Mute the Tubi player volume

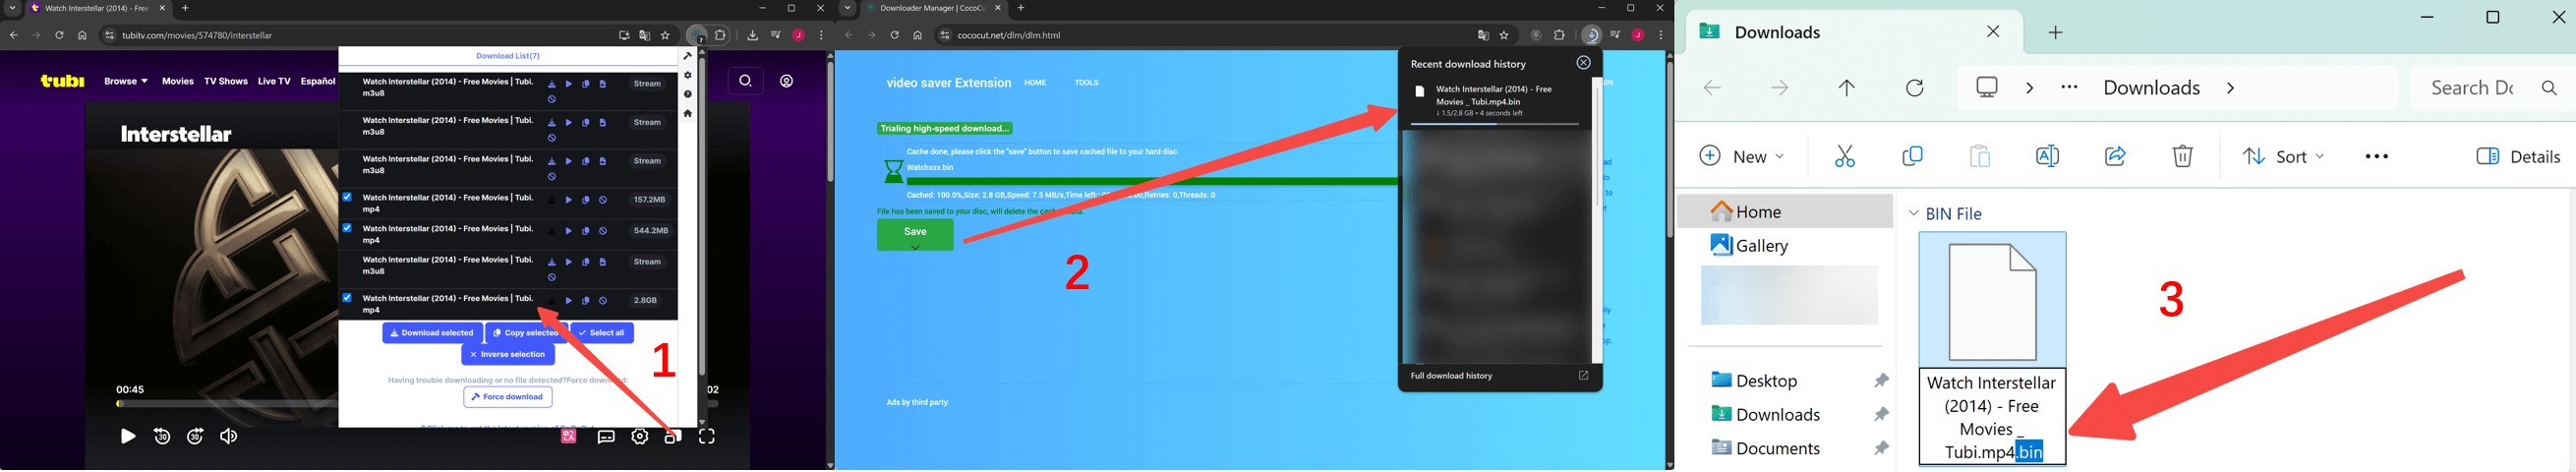pyautogui.click(x=229, y=438)
